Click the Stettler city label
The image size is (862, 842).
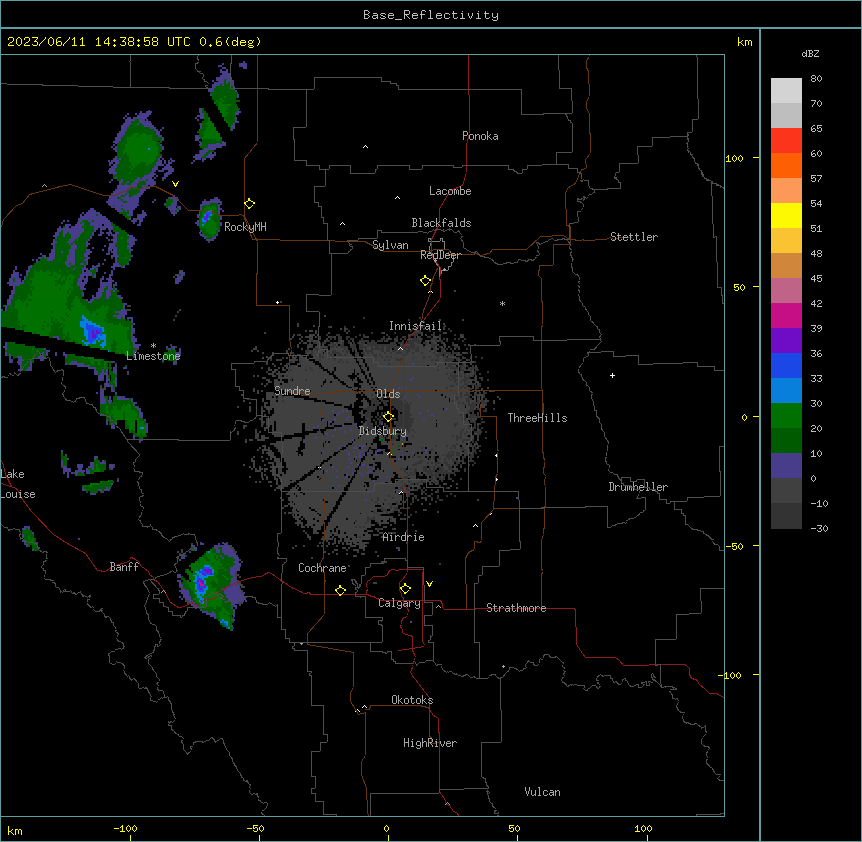tap(634, 237)
